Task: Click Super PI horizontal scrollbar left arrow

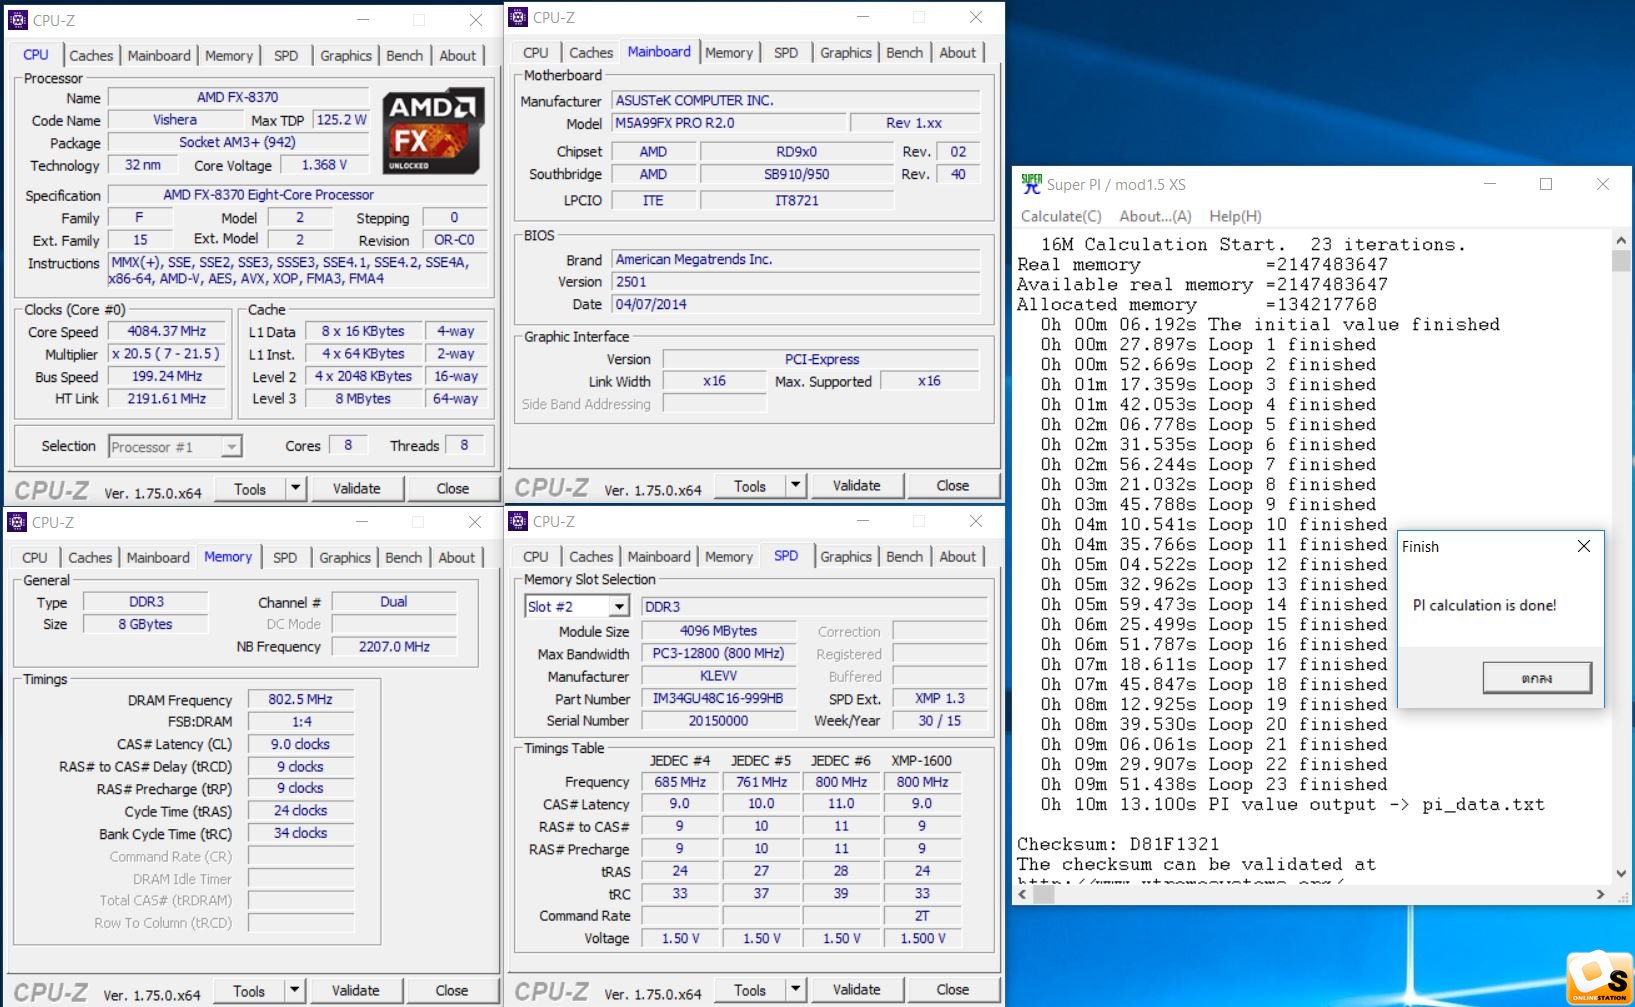Action: click(1023, 895)
